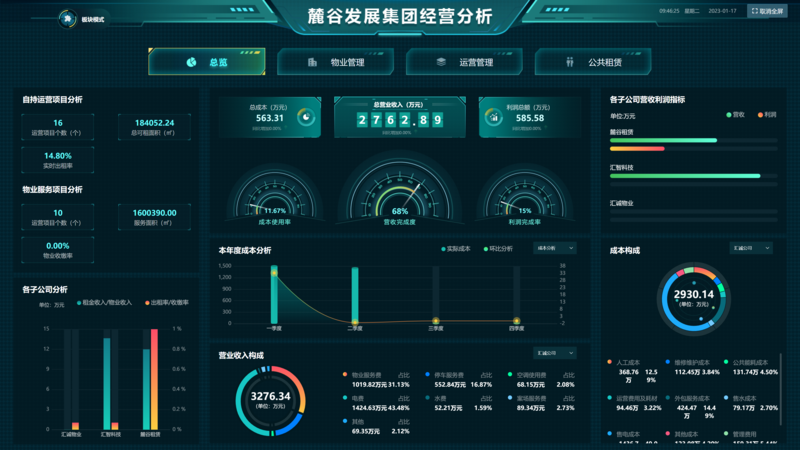Open company dropdown in 营业收入构成 panel
Viewport: 800px width, 450px height.
point(555,353)
